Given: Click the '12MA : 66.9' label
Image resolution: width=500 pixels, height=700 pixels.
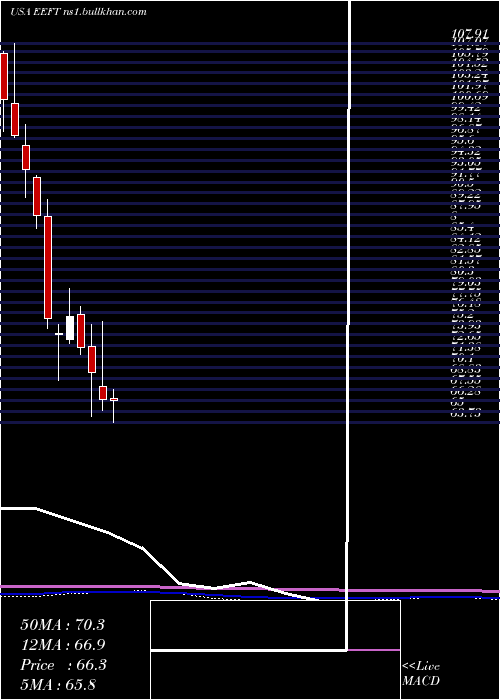Looking at the screenshot, I should tap(62, 645).
